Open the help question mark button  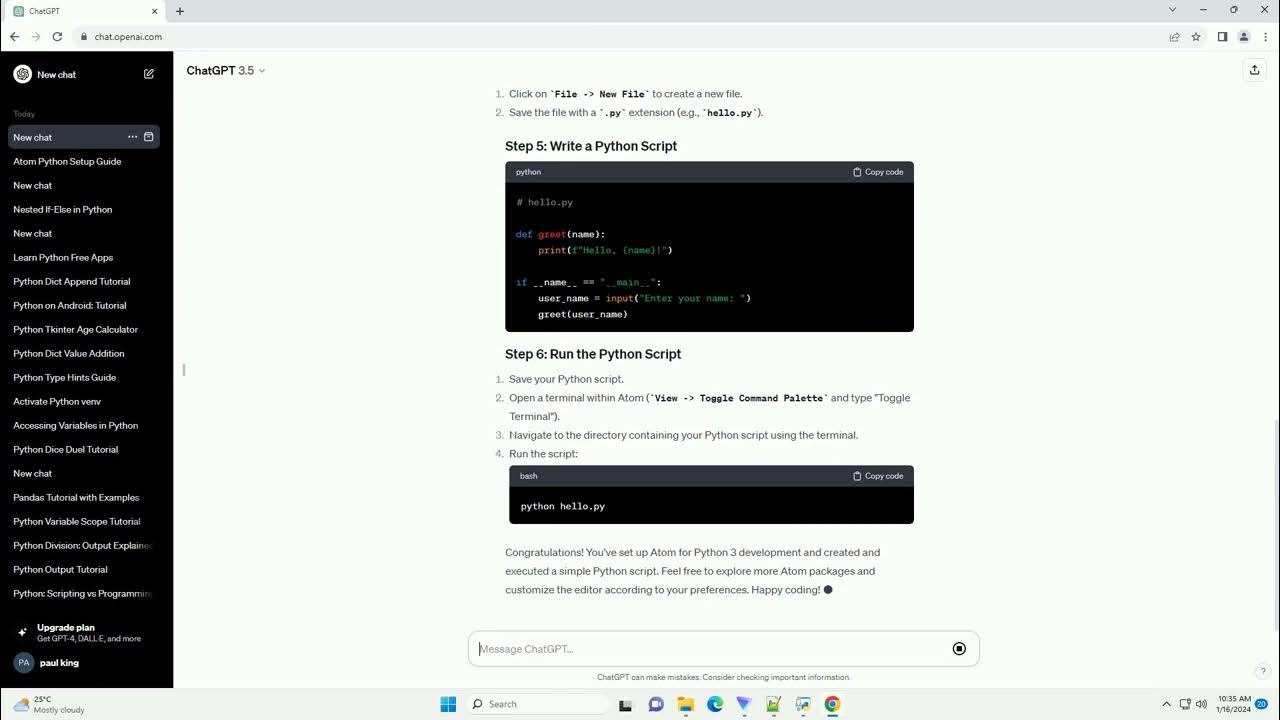tap(1263, 671)
